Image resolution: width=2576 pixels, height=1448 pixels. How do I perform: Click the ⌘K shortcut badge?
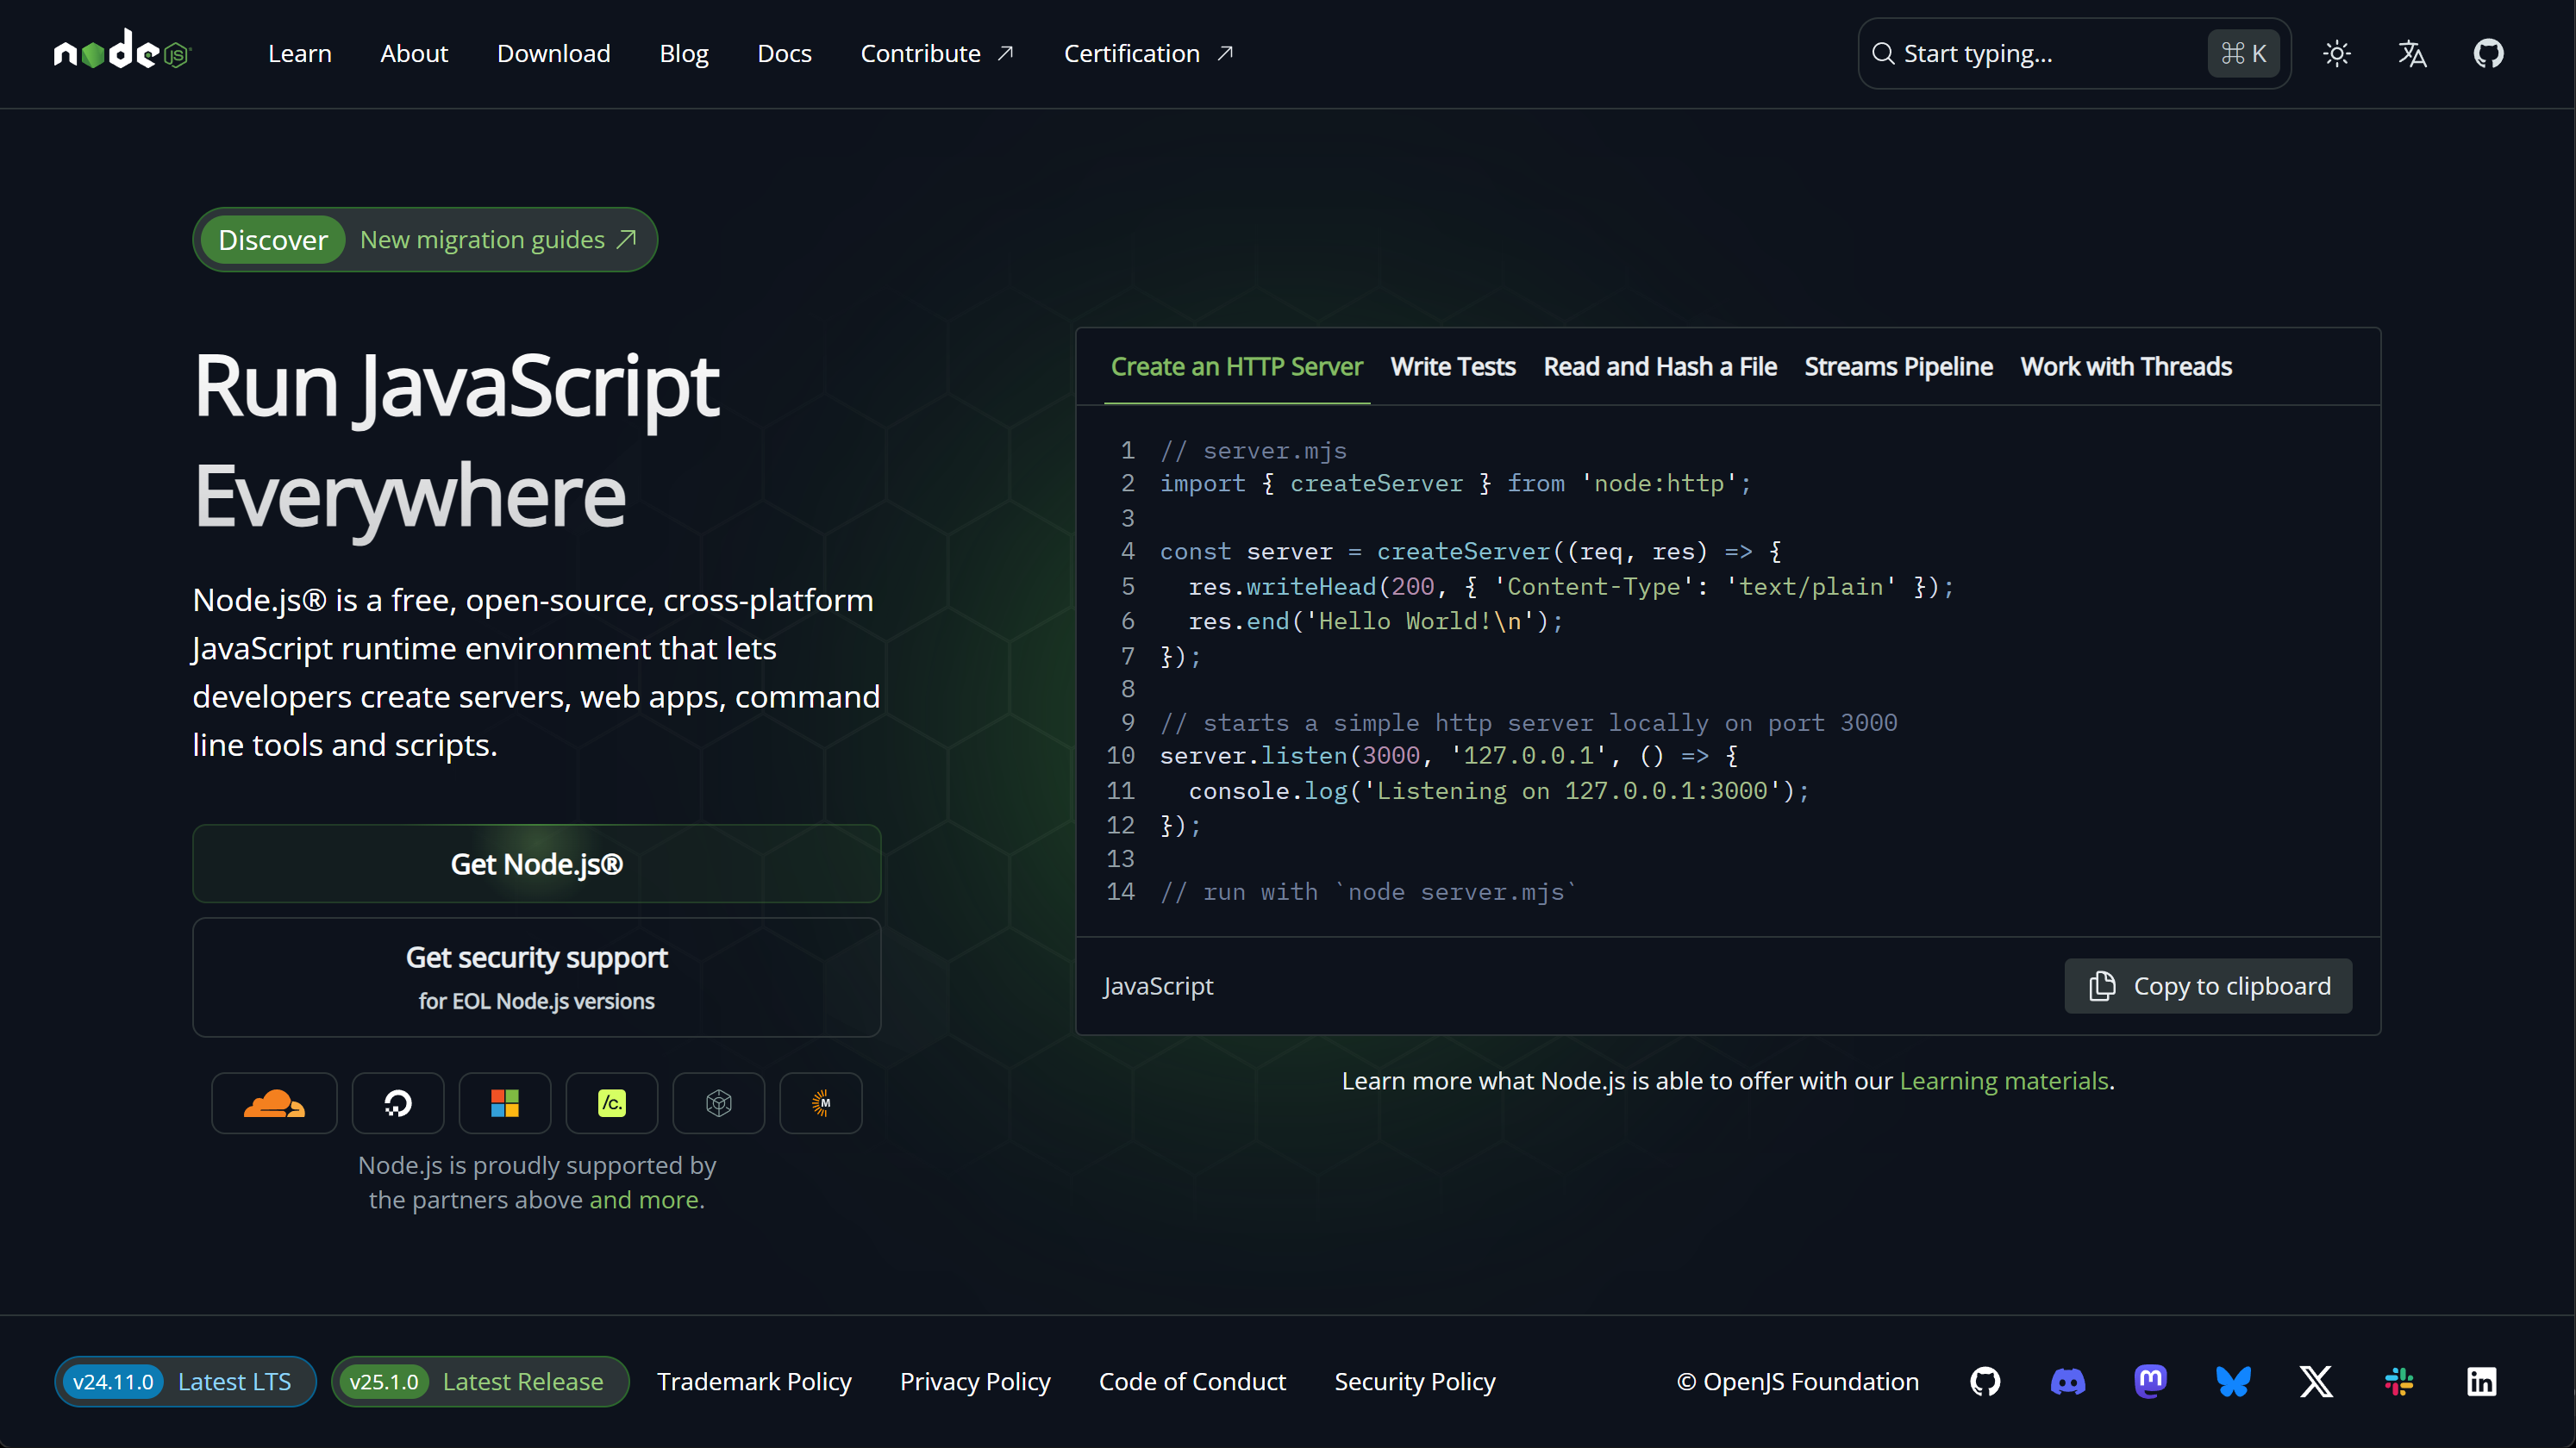pyautogui.click(x=2243, y=53)
